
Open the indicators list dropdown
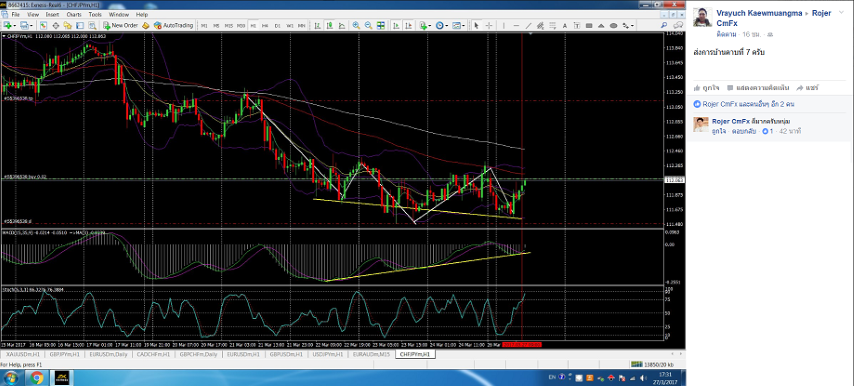(x=430, y=26)
